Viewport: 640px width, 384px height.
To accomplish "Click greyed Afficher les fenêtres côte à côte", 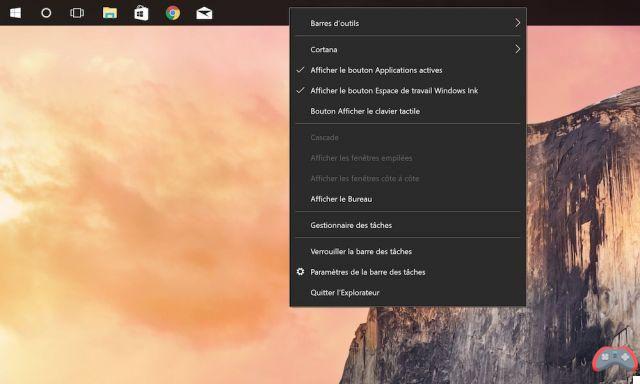I will tap(408, 178).
